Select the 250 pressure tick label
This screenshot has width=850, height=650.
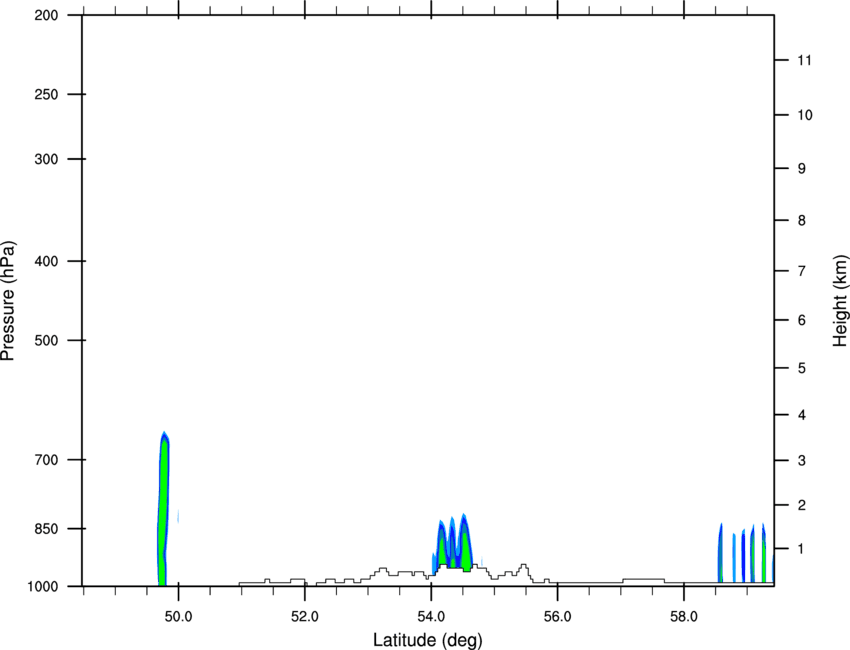(46, 94)
